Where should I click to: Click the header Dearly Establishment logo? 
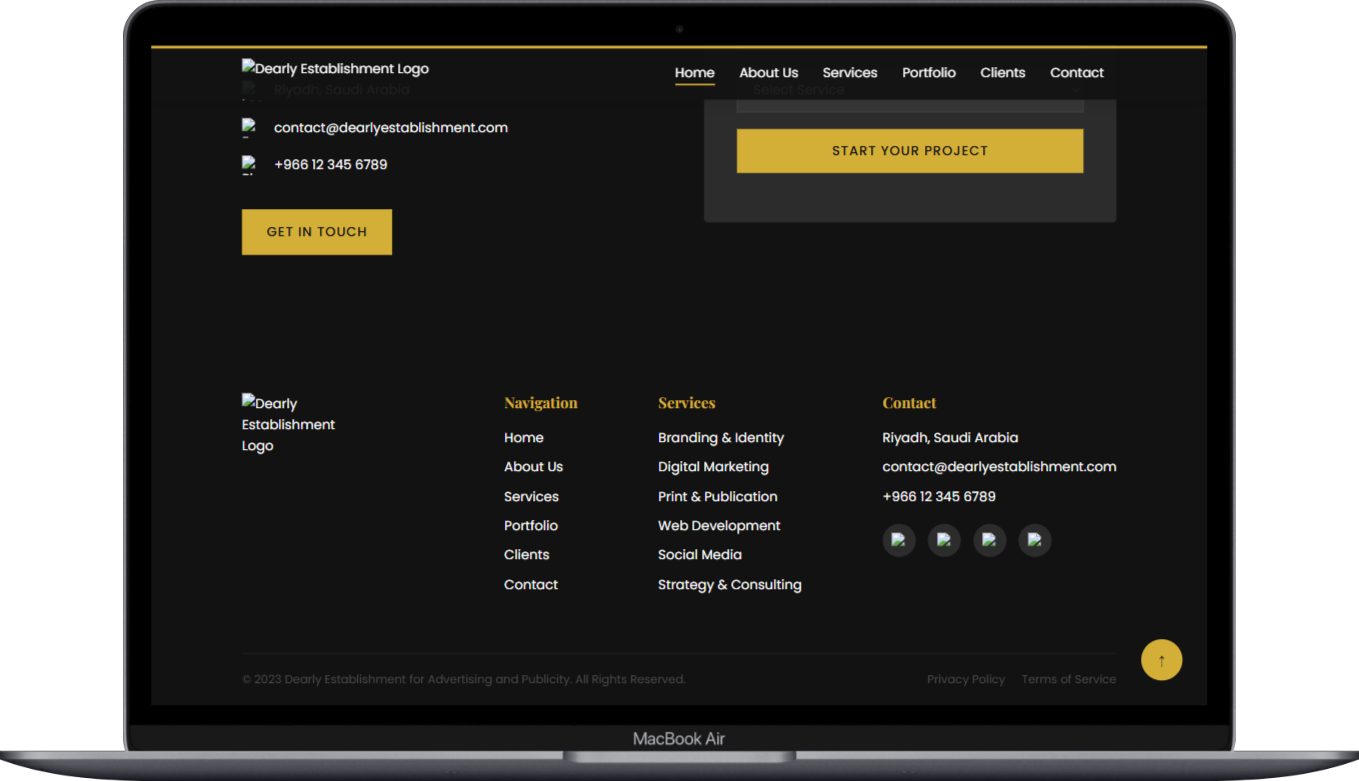[x=335, y=69]
